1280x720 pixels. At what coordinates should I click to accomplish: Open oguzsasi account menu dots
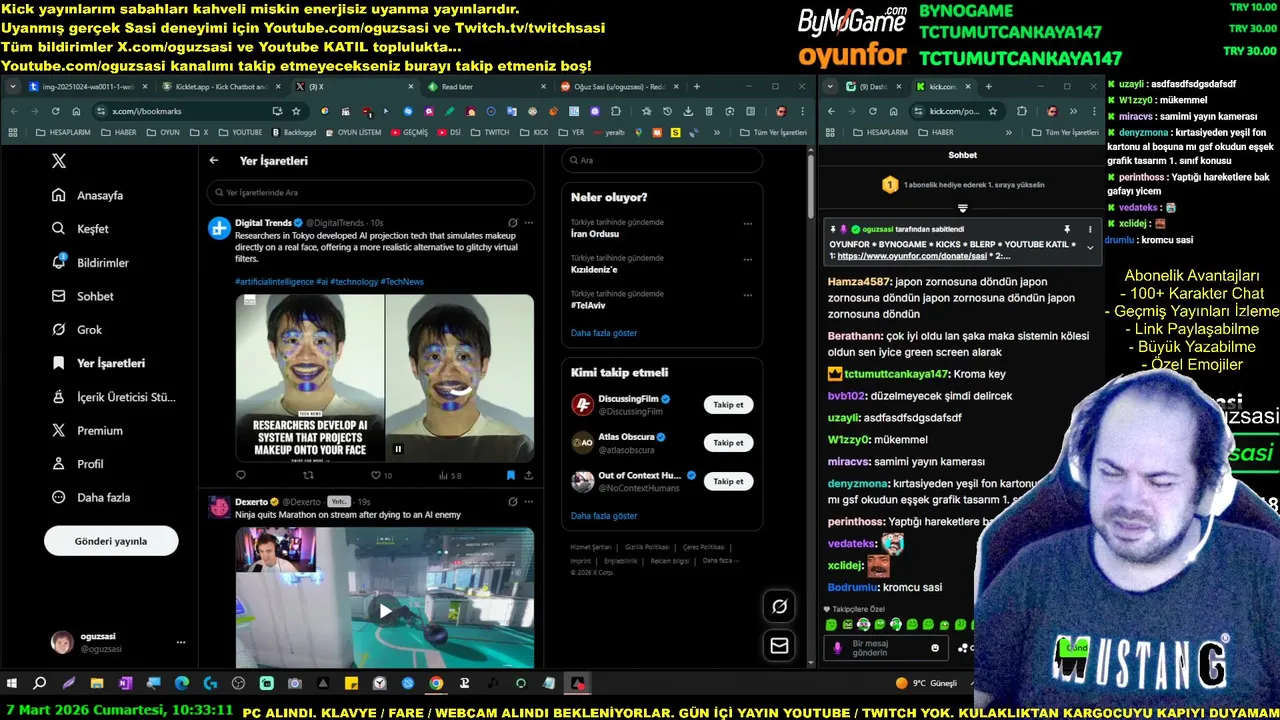[181, 642]
